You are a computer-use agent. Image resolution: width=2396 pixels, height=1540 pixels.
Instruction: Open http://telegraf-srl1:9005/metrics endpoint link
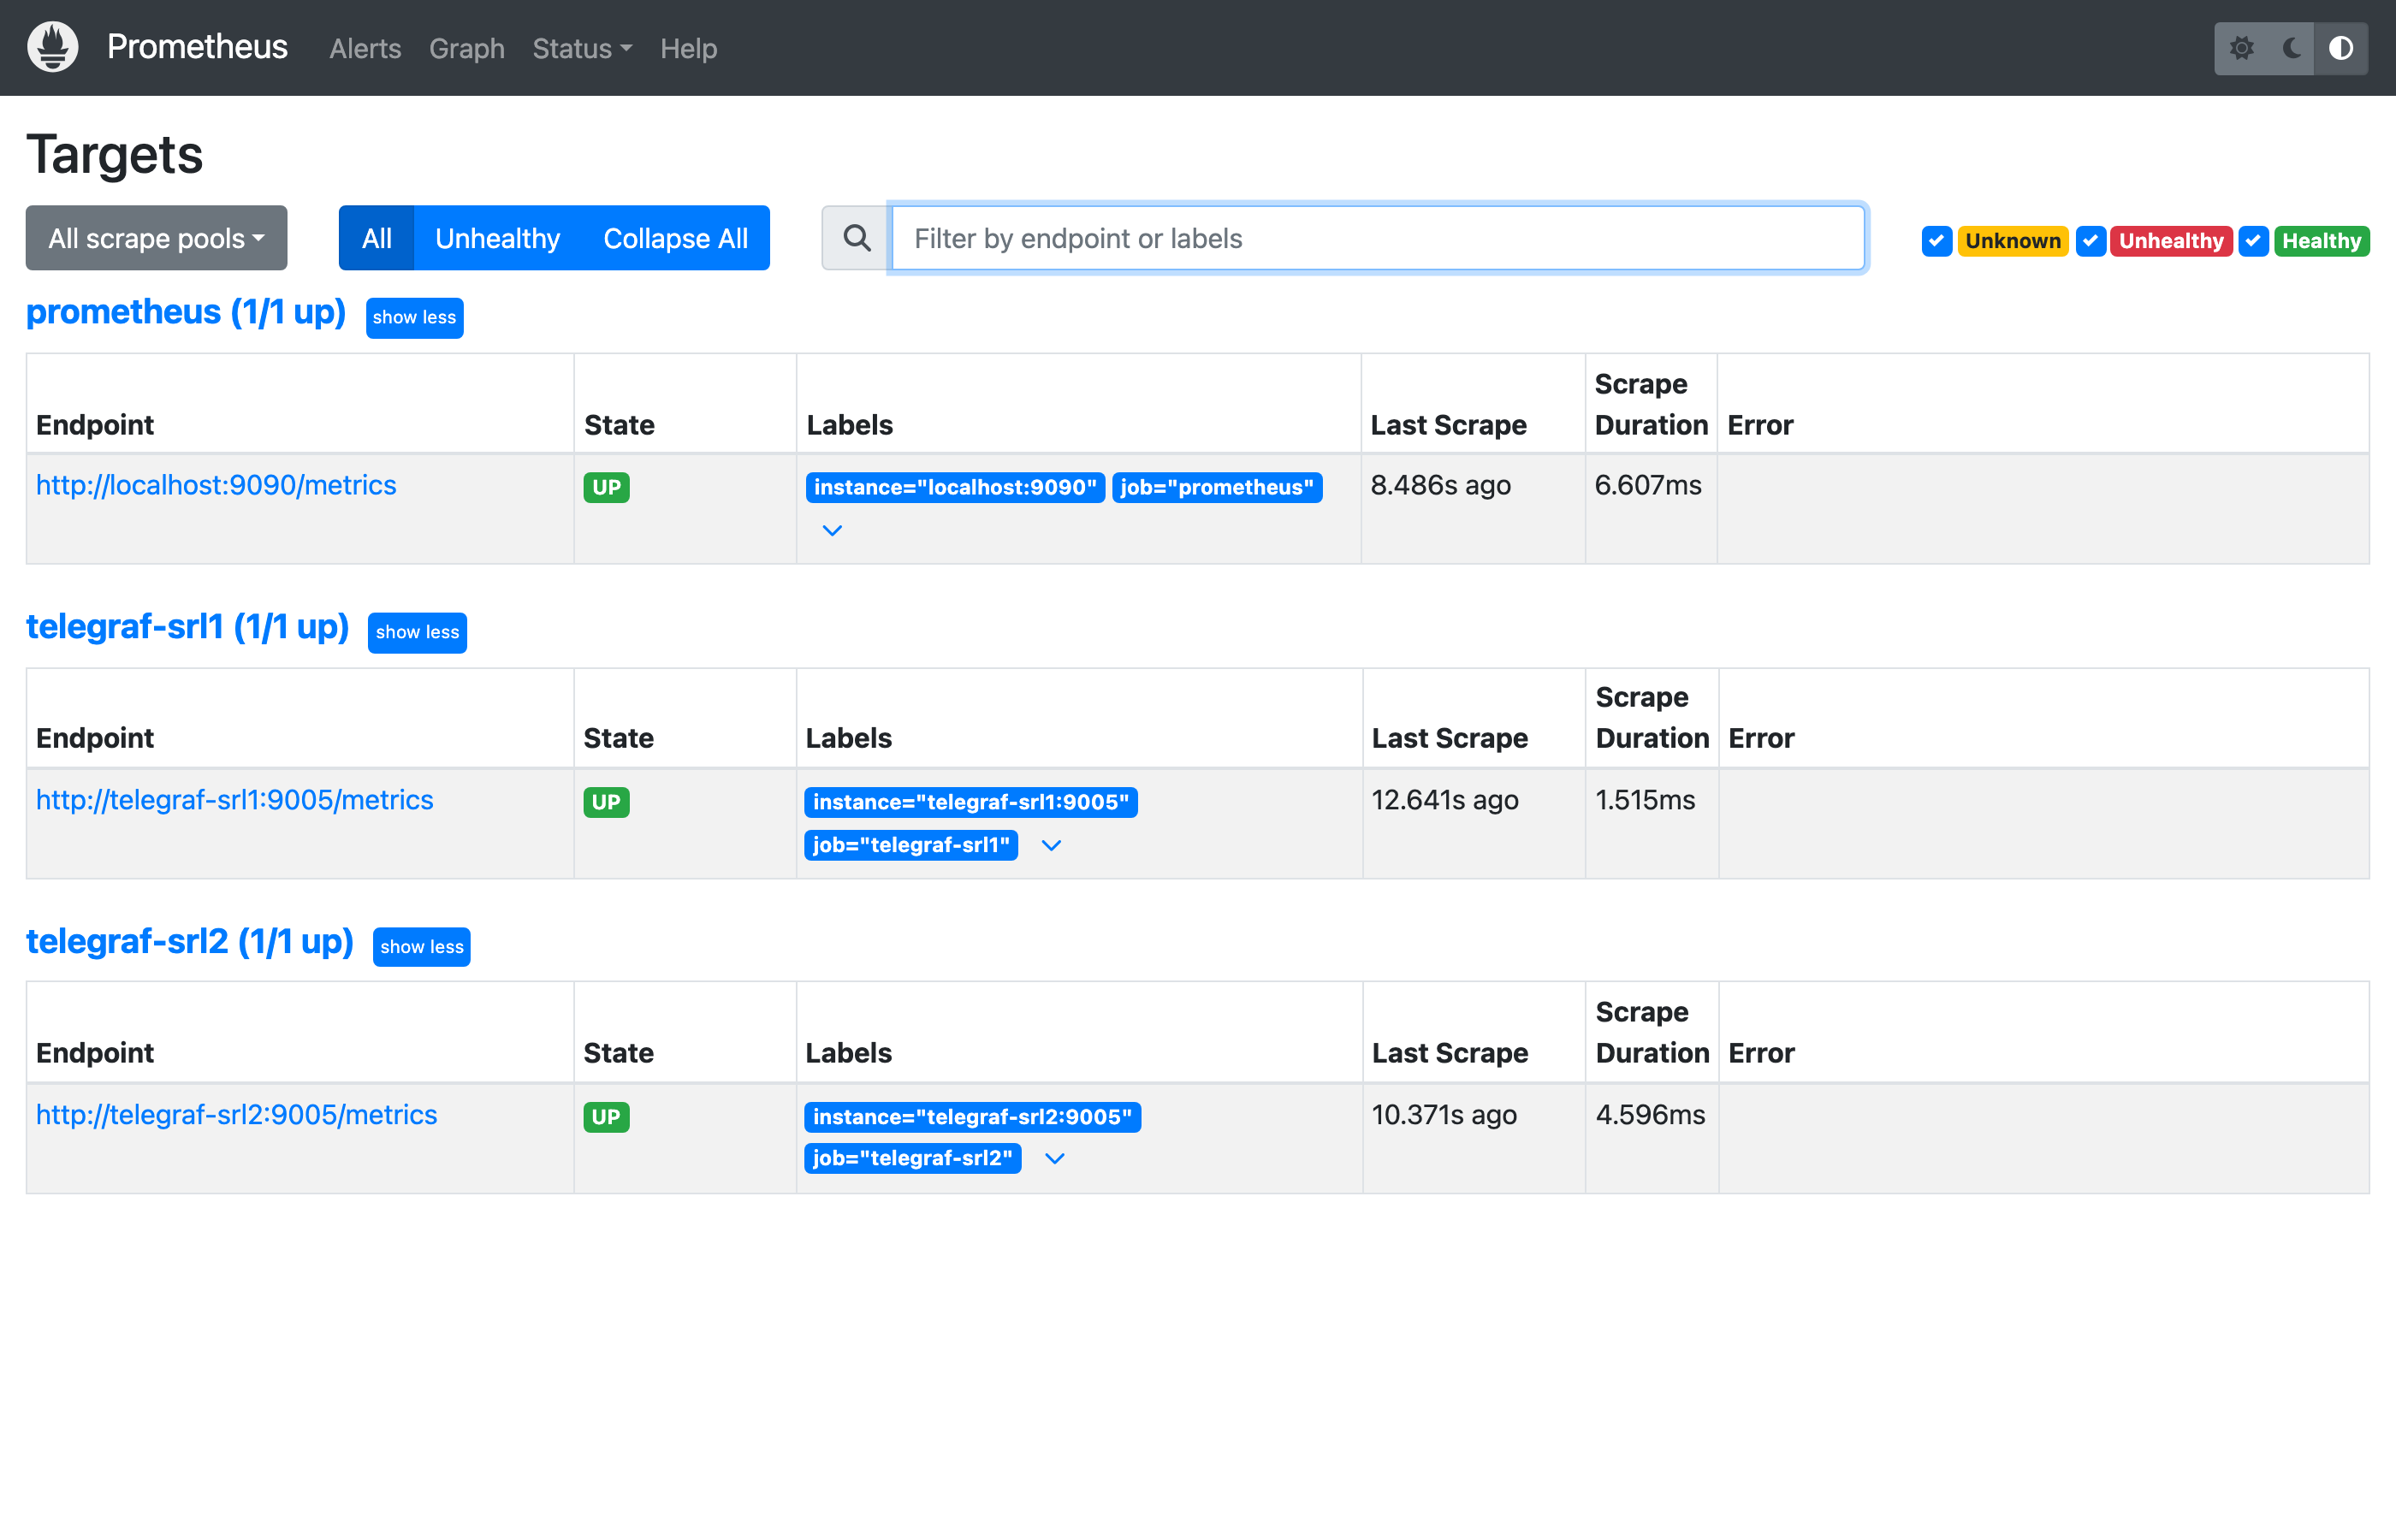point(234,800)
